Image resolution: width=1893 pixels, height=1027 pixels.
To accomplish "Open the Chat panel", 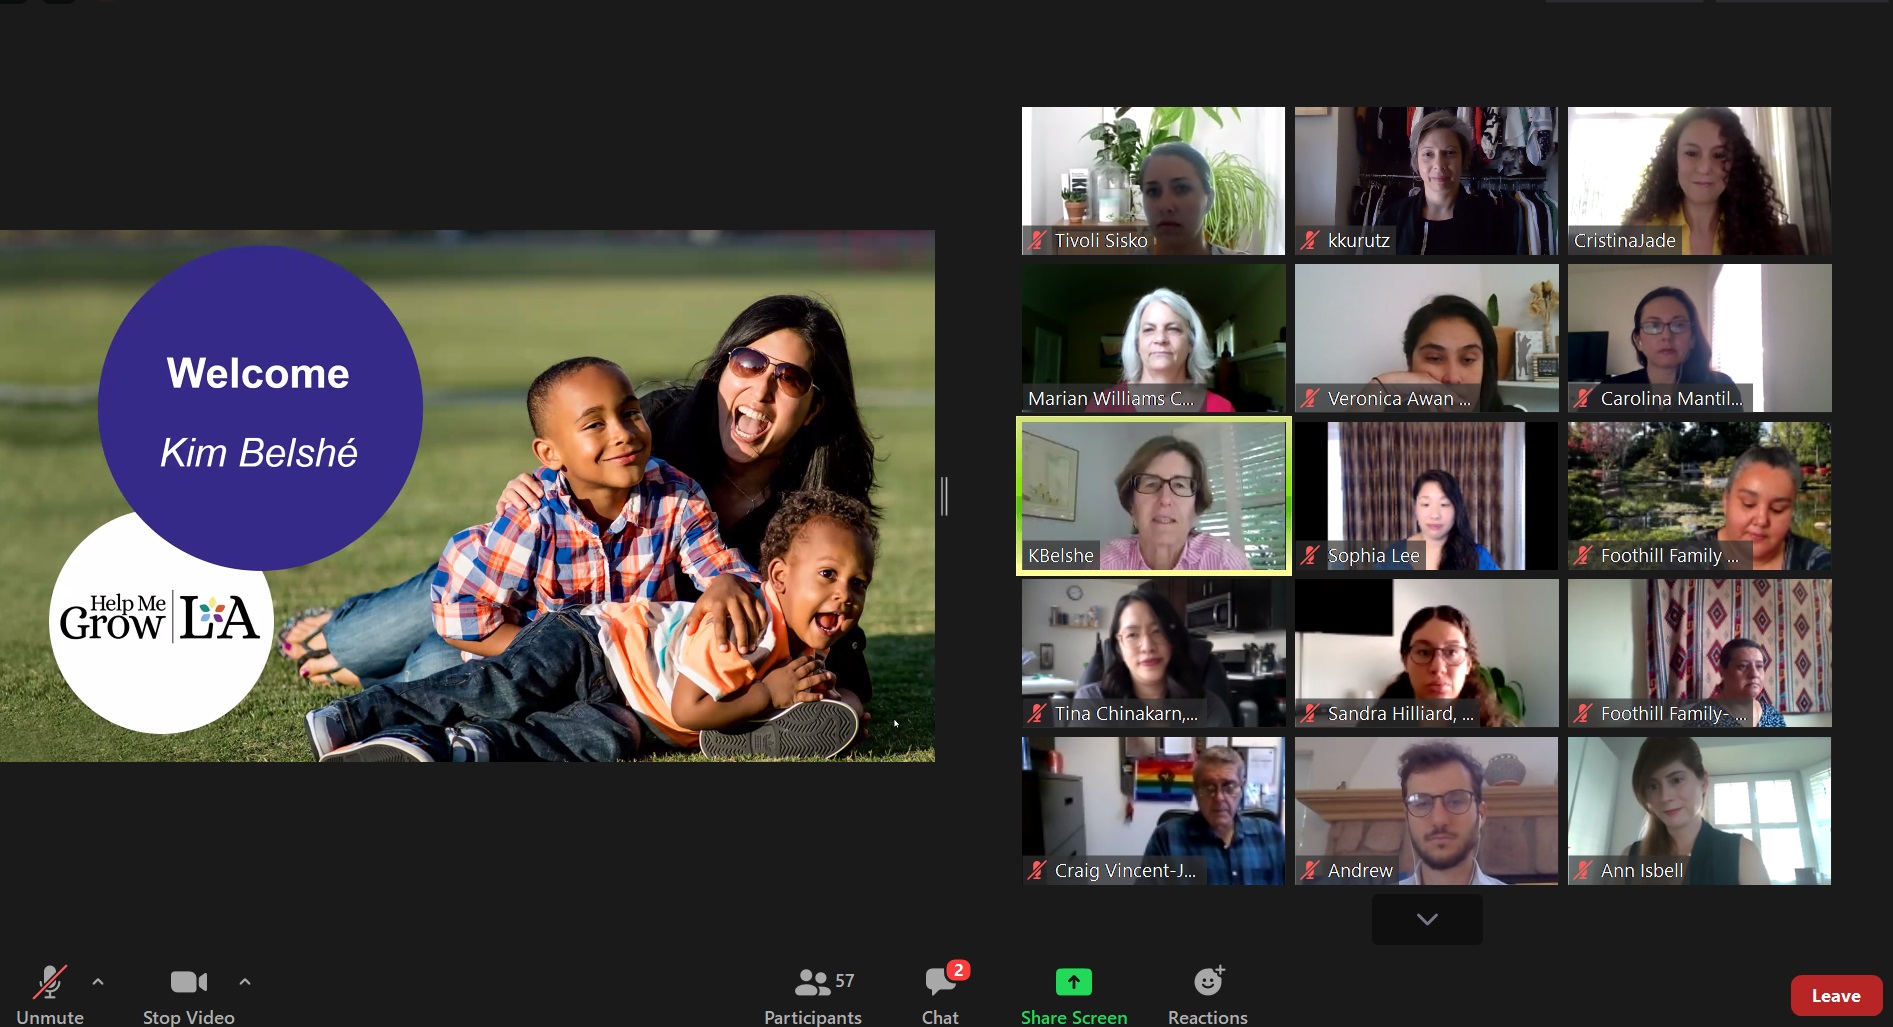I will [x=940, y=994].
